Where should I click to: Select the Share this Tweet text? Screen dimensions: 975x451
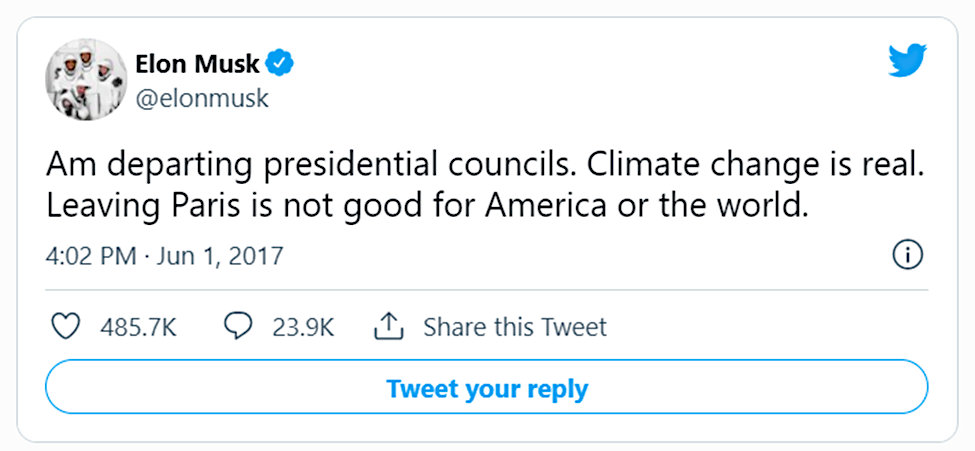coord(515,327)
